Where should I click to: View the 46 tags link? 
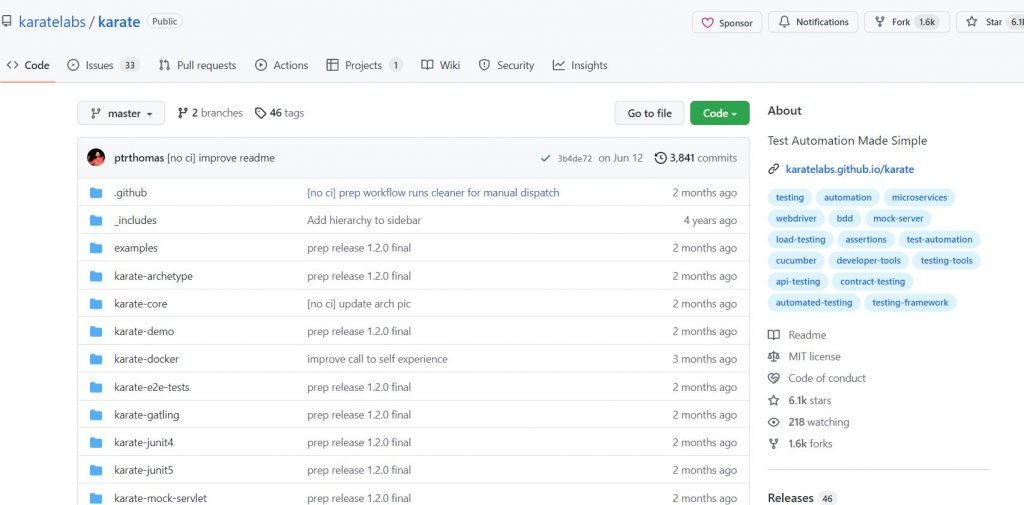coord(280,113)
